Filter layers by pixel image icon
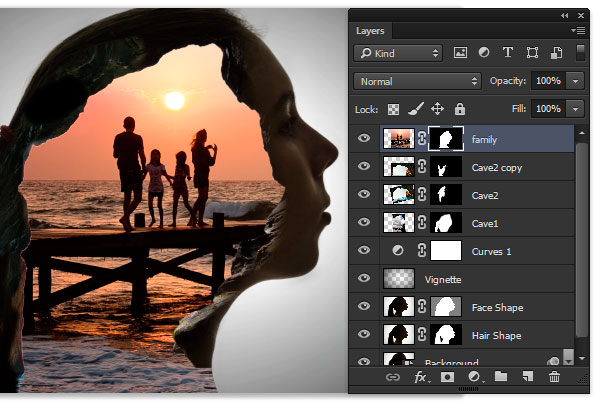Viewport: 600px width, 408px height. click(460, 52)
